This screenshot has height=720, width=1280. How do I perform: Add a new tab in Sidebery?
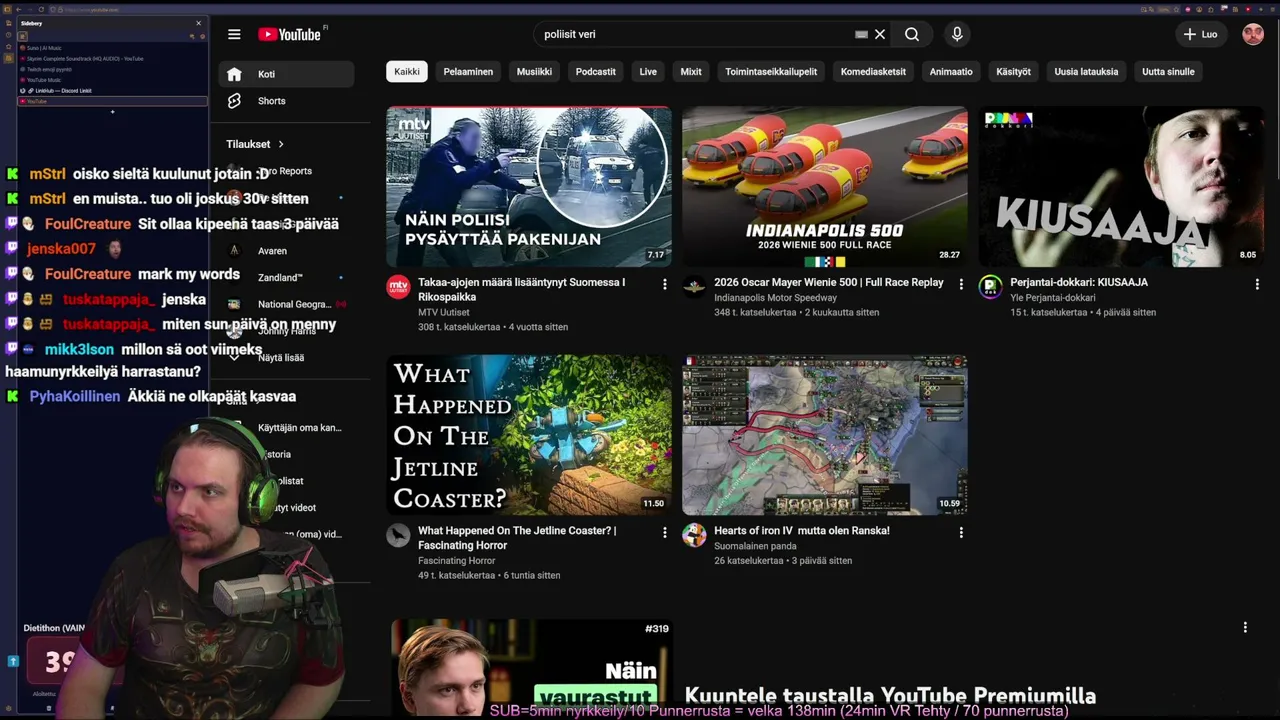[x=112, y=112]
